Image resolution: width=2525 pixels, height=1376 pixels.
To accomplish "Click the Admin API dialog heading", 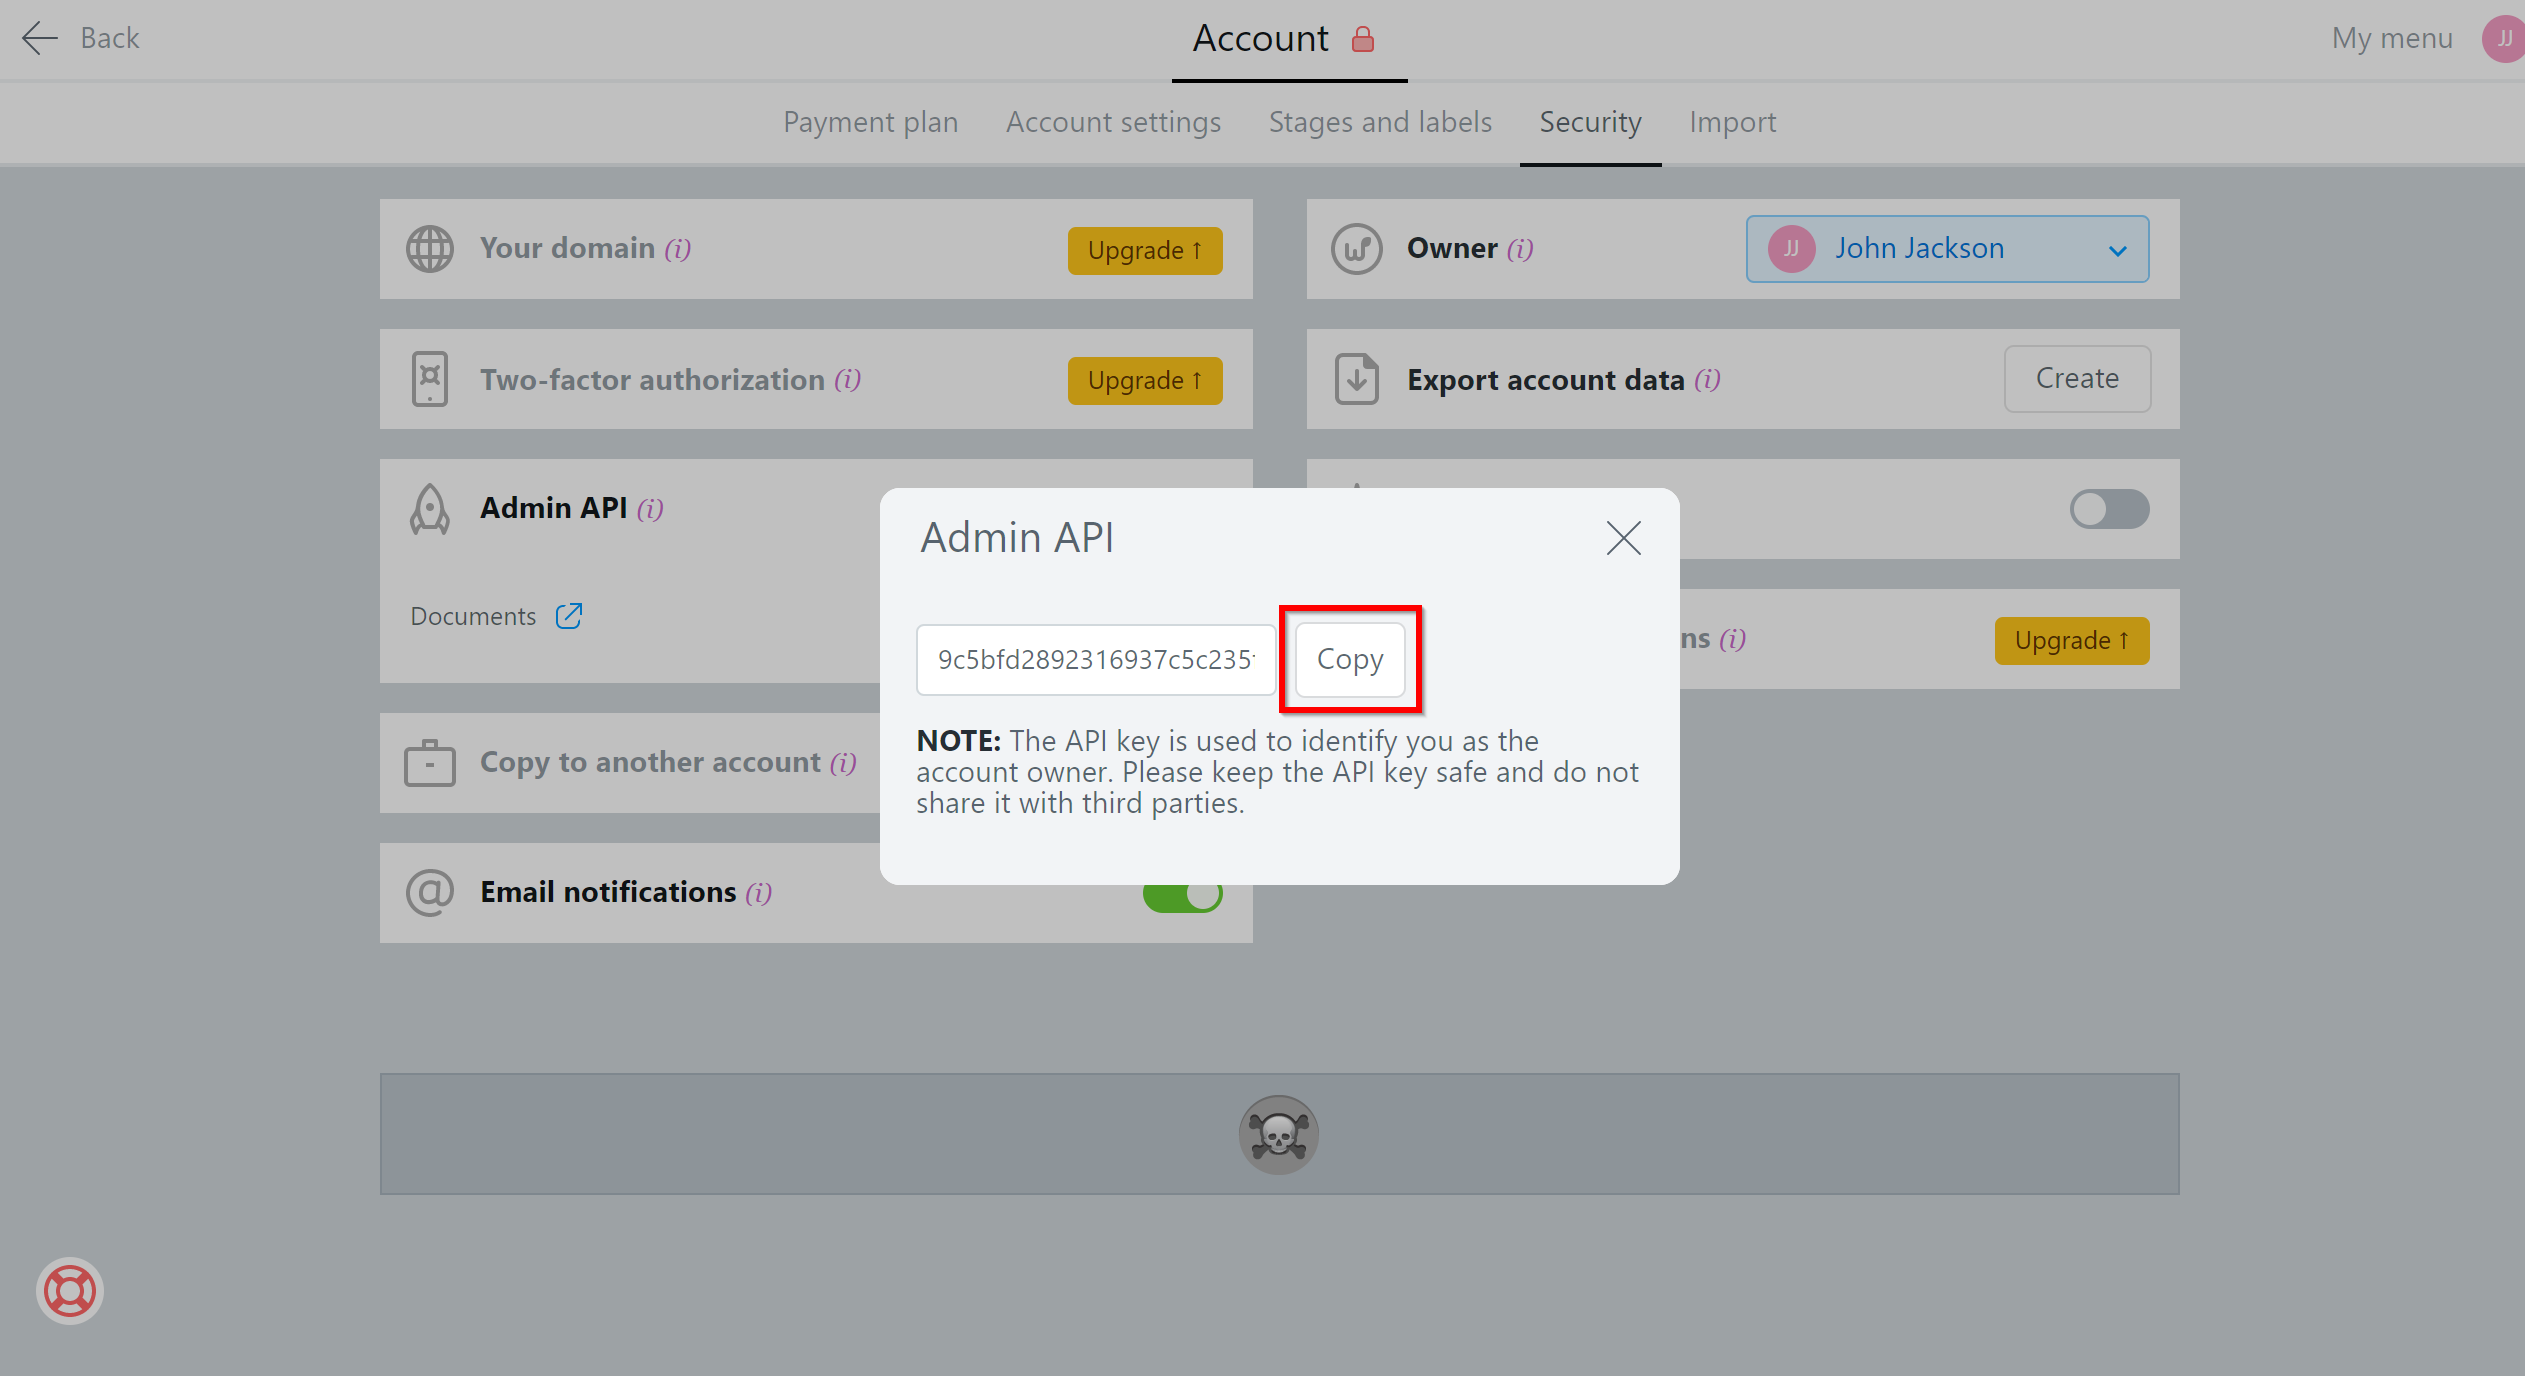I will pyautogui.click(x=1017, y=537).
